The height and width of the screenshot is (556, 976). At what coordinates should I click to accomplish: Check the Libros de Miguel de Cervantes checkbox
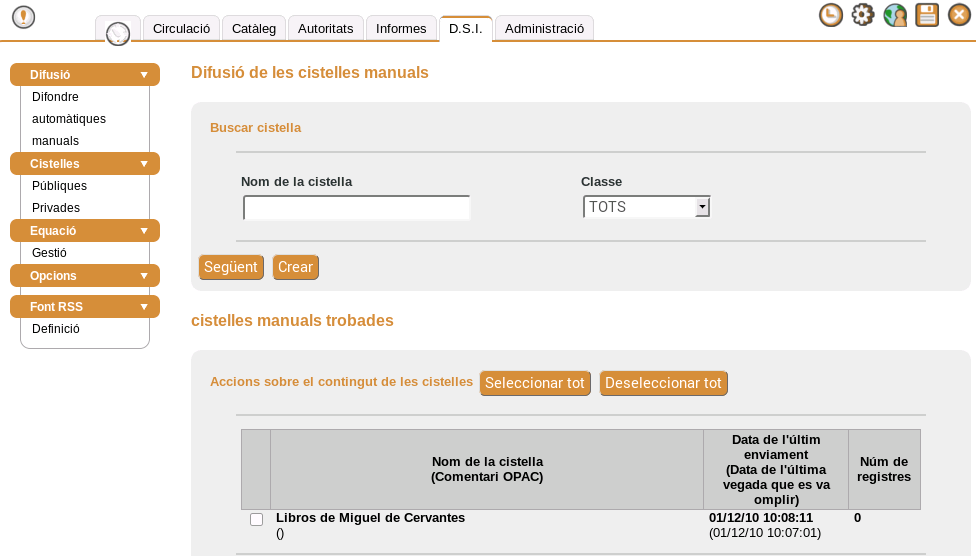(x=256, y=519)
